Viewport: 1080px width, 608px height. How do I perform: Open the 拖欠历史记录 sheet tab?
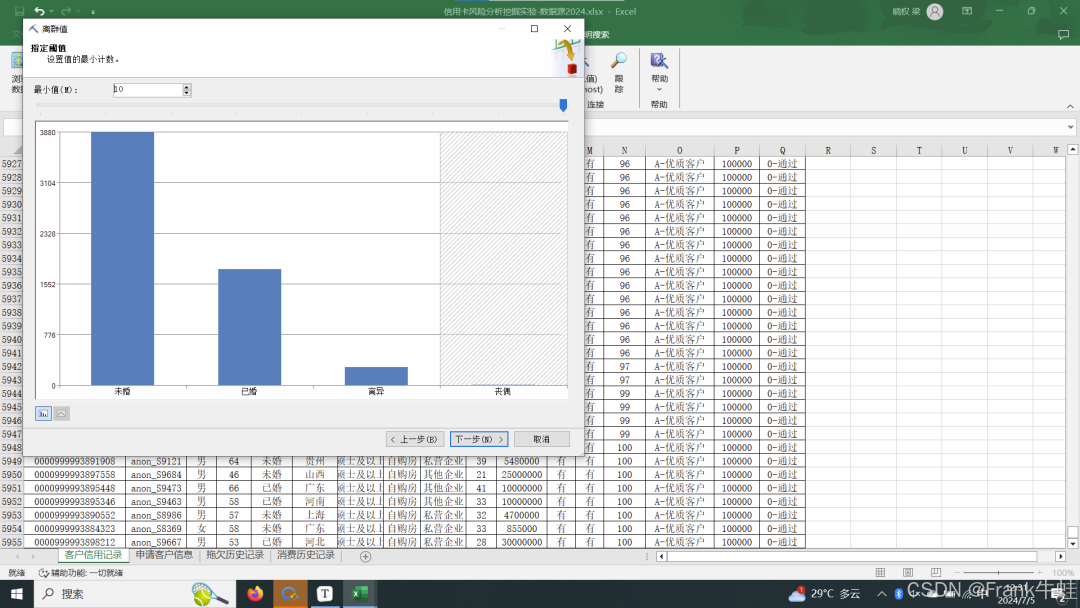pyautogui.click(x=235, y=555)
